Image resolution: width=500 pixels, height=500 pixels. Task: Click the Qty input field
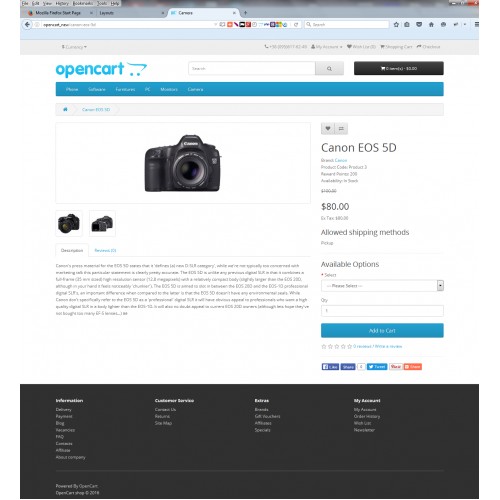coord(382,311)
